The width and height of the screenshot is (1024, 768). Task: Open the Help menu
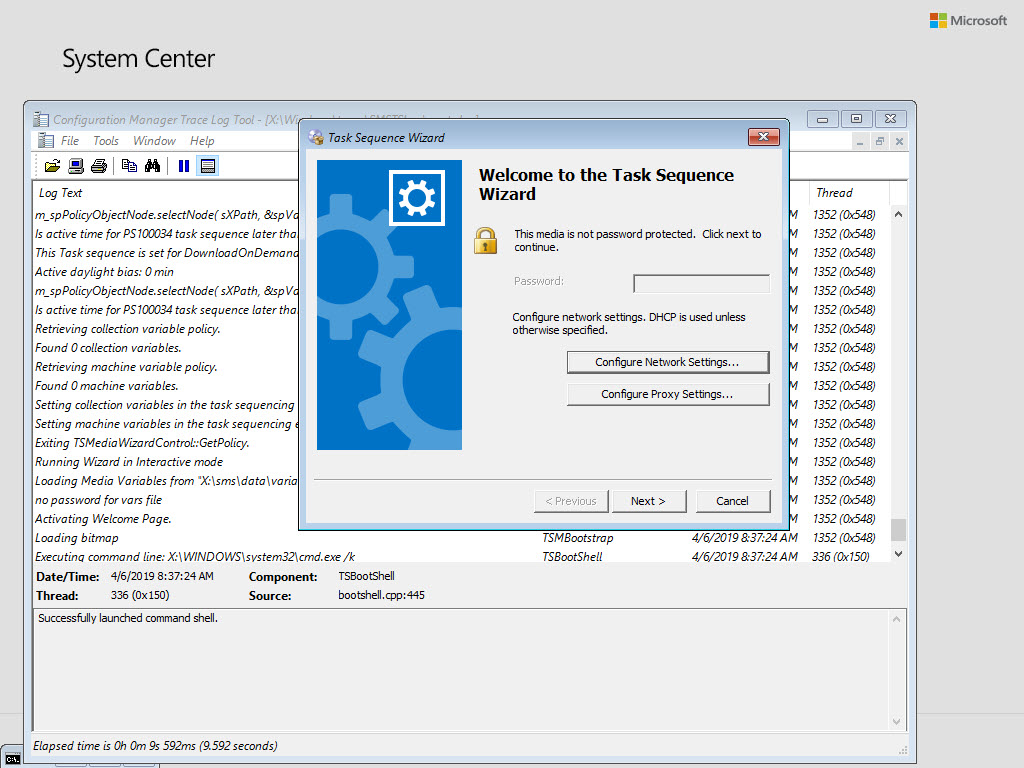pos(202,141)
